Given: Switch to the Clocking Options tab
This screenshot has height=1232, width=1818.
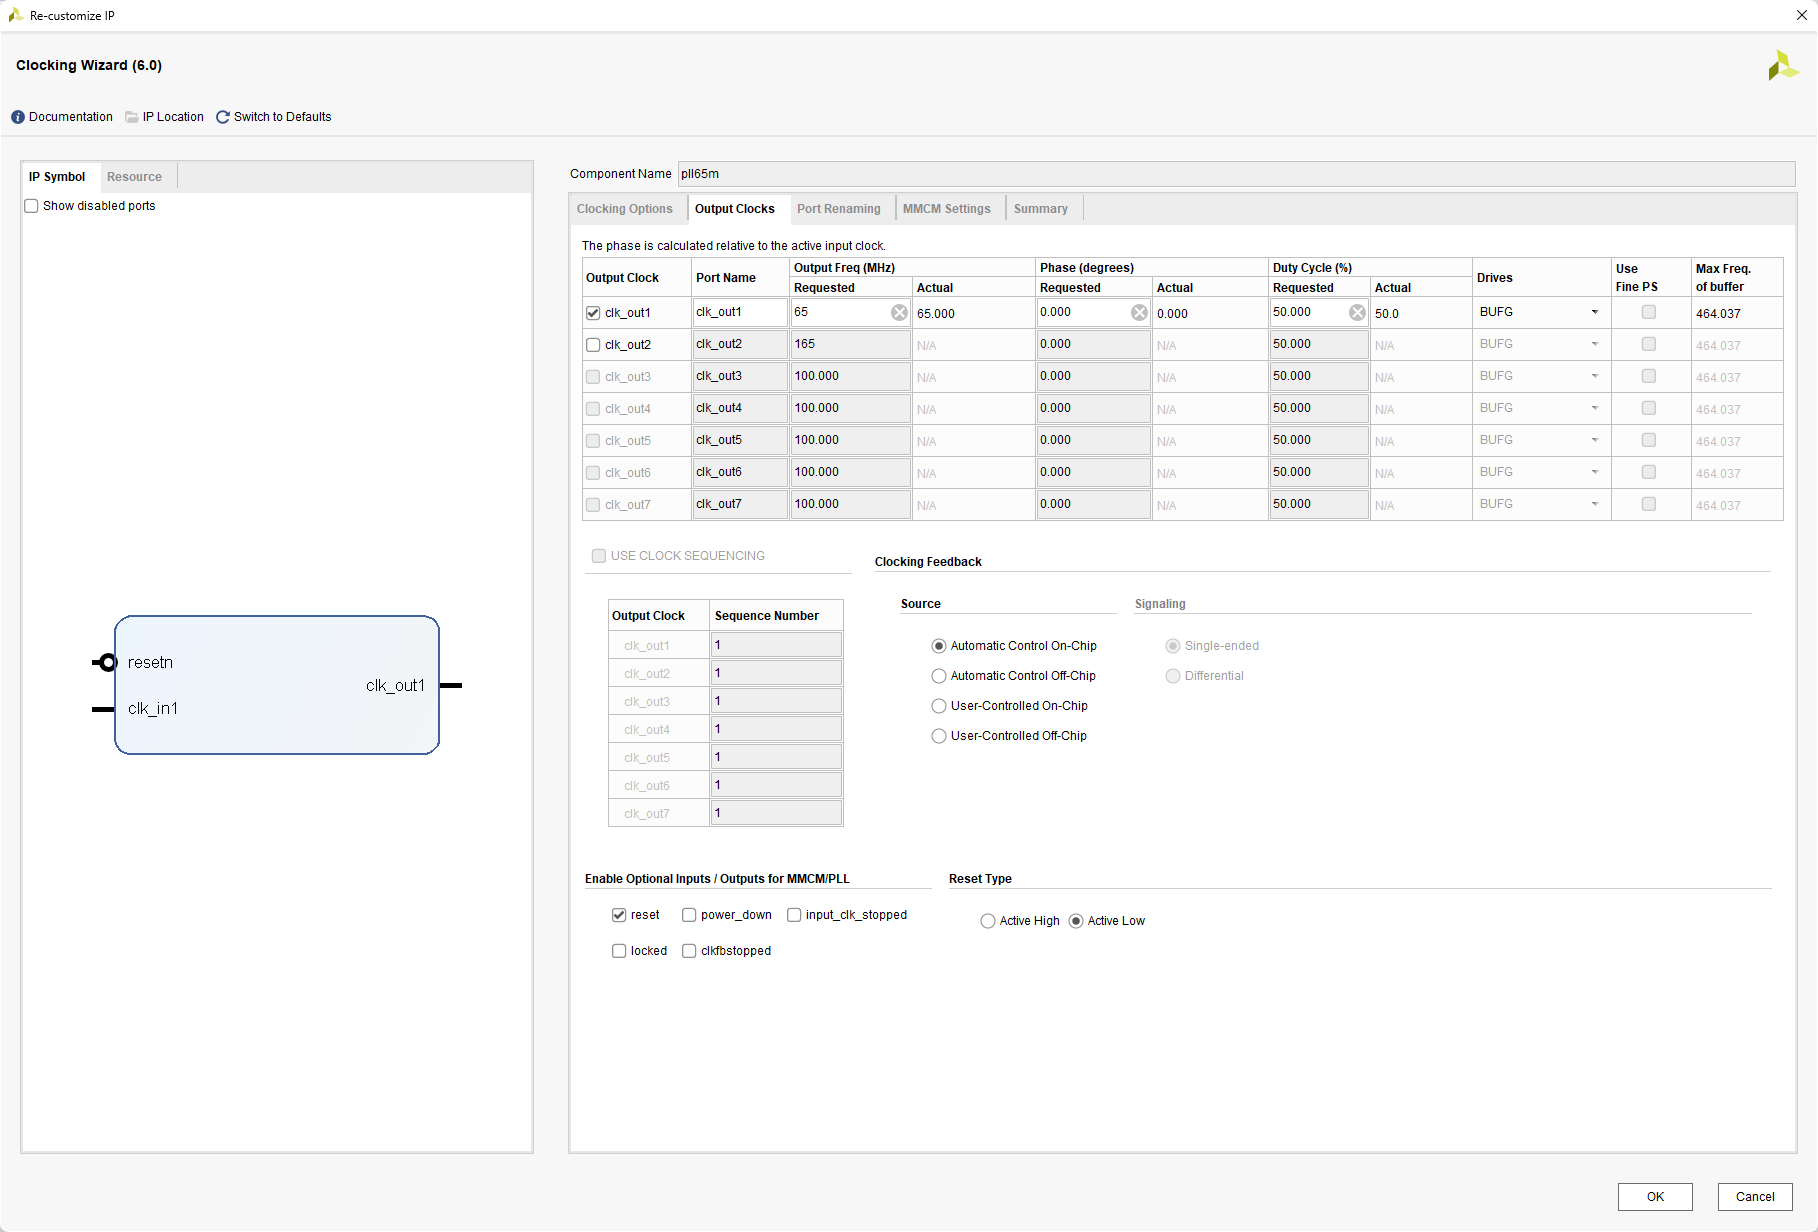Looking at the screenshot, I should pyautogui.click(x=625, y=209).
